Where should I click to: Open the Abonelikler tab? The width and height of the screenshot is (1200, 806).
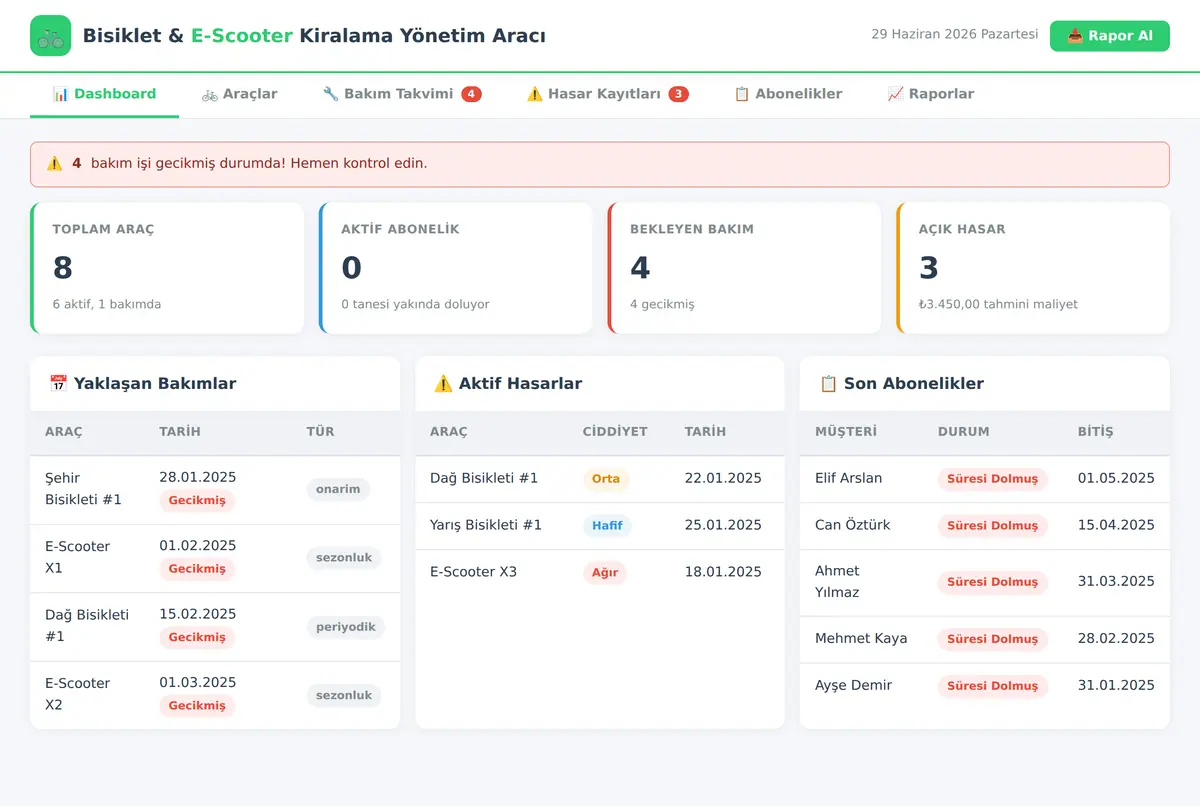tap(788, 94)
